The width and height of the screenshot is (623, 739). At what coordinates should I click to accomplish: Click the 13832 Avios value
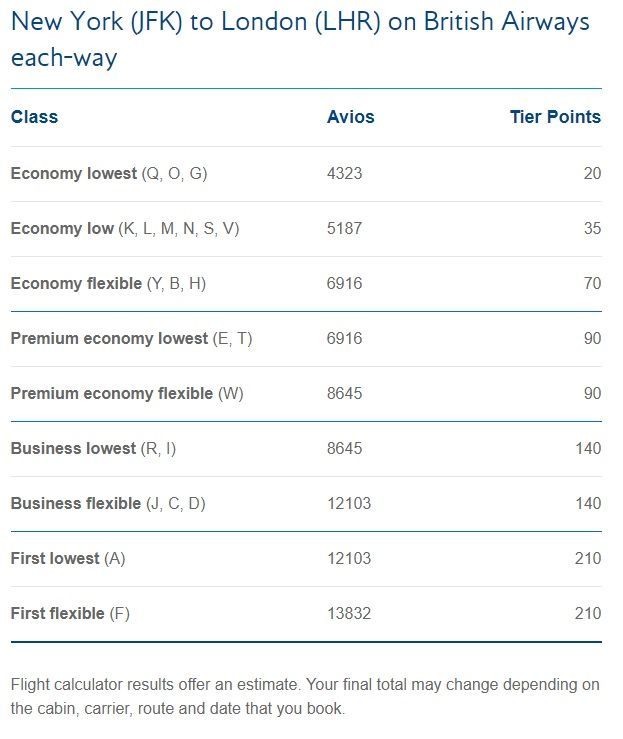pyautogui.click(x=349, y=613)
